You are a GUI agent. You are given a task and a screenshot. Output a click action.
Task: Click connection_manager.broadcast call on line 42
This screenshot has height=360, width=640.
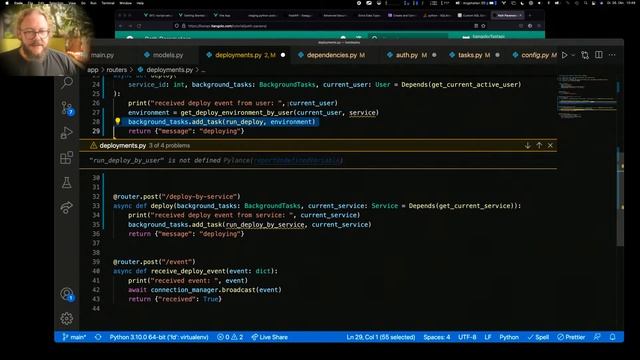click(x=216, y=290)
